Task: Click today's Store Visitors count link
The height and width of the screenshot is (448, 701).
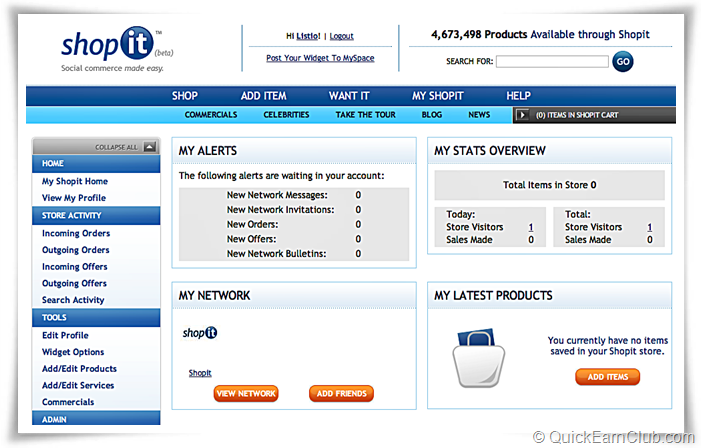Action: pos(531,227)
